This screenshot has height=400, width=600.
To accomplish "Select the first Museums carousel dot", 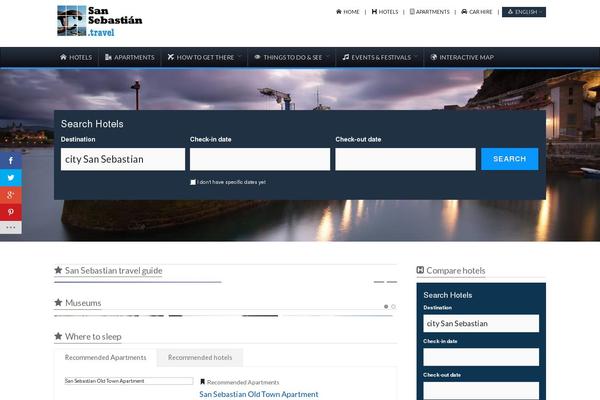I will [386, 307].
